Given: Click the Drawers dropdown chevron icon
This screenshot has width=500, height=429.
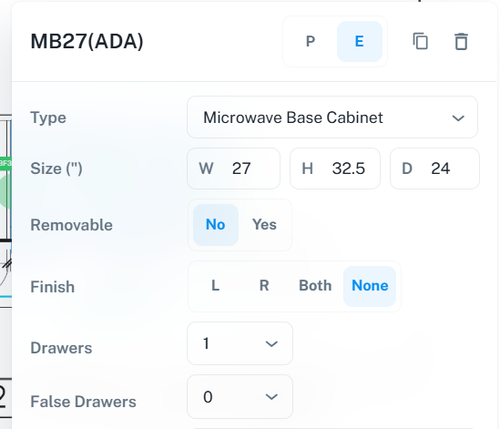Looking at the screenshot, I should 272,344.
